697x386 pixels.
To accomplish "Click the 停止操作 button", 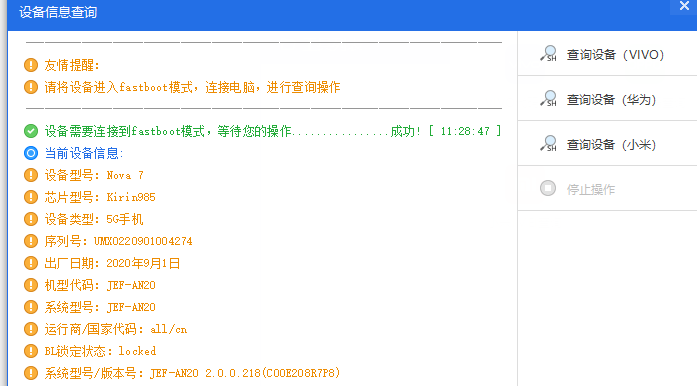I will [607, 189].
